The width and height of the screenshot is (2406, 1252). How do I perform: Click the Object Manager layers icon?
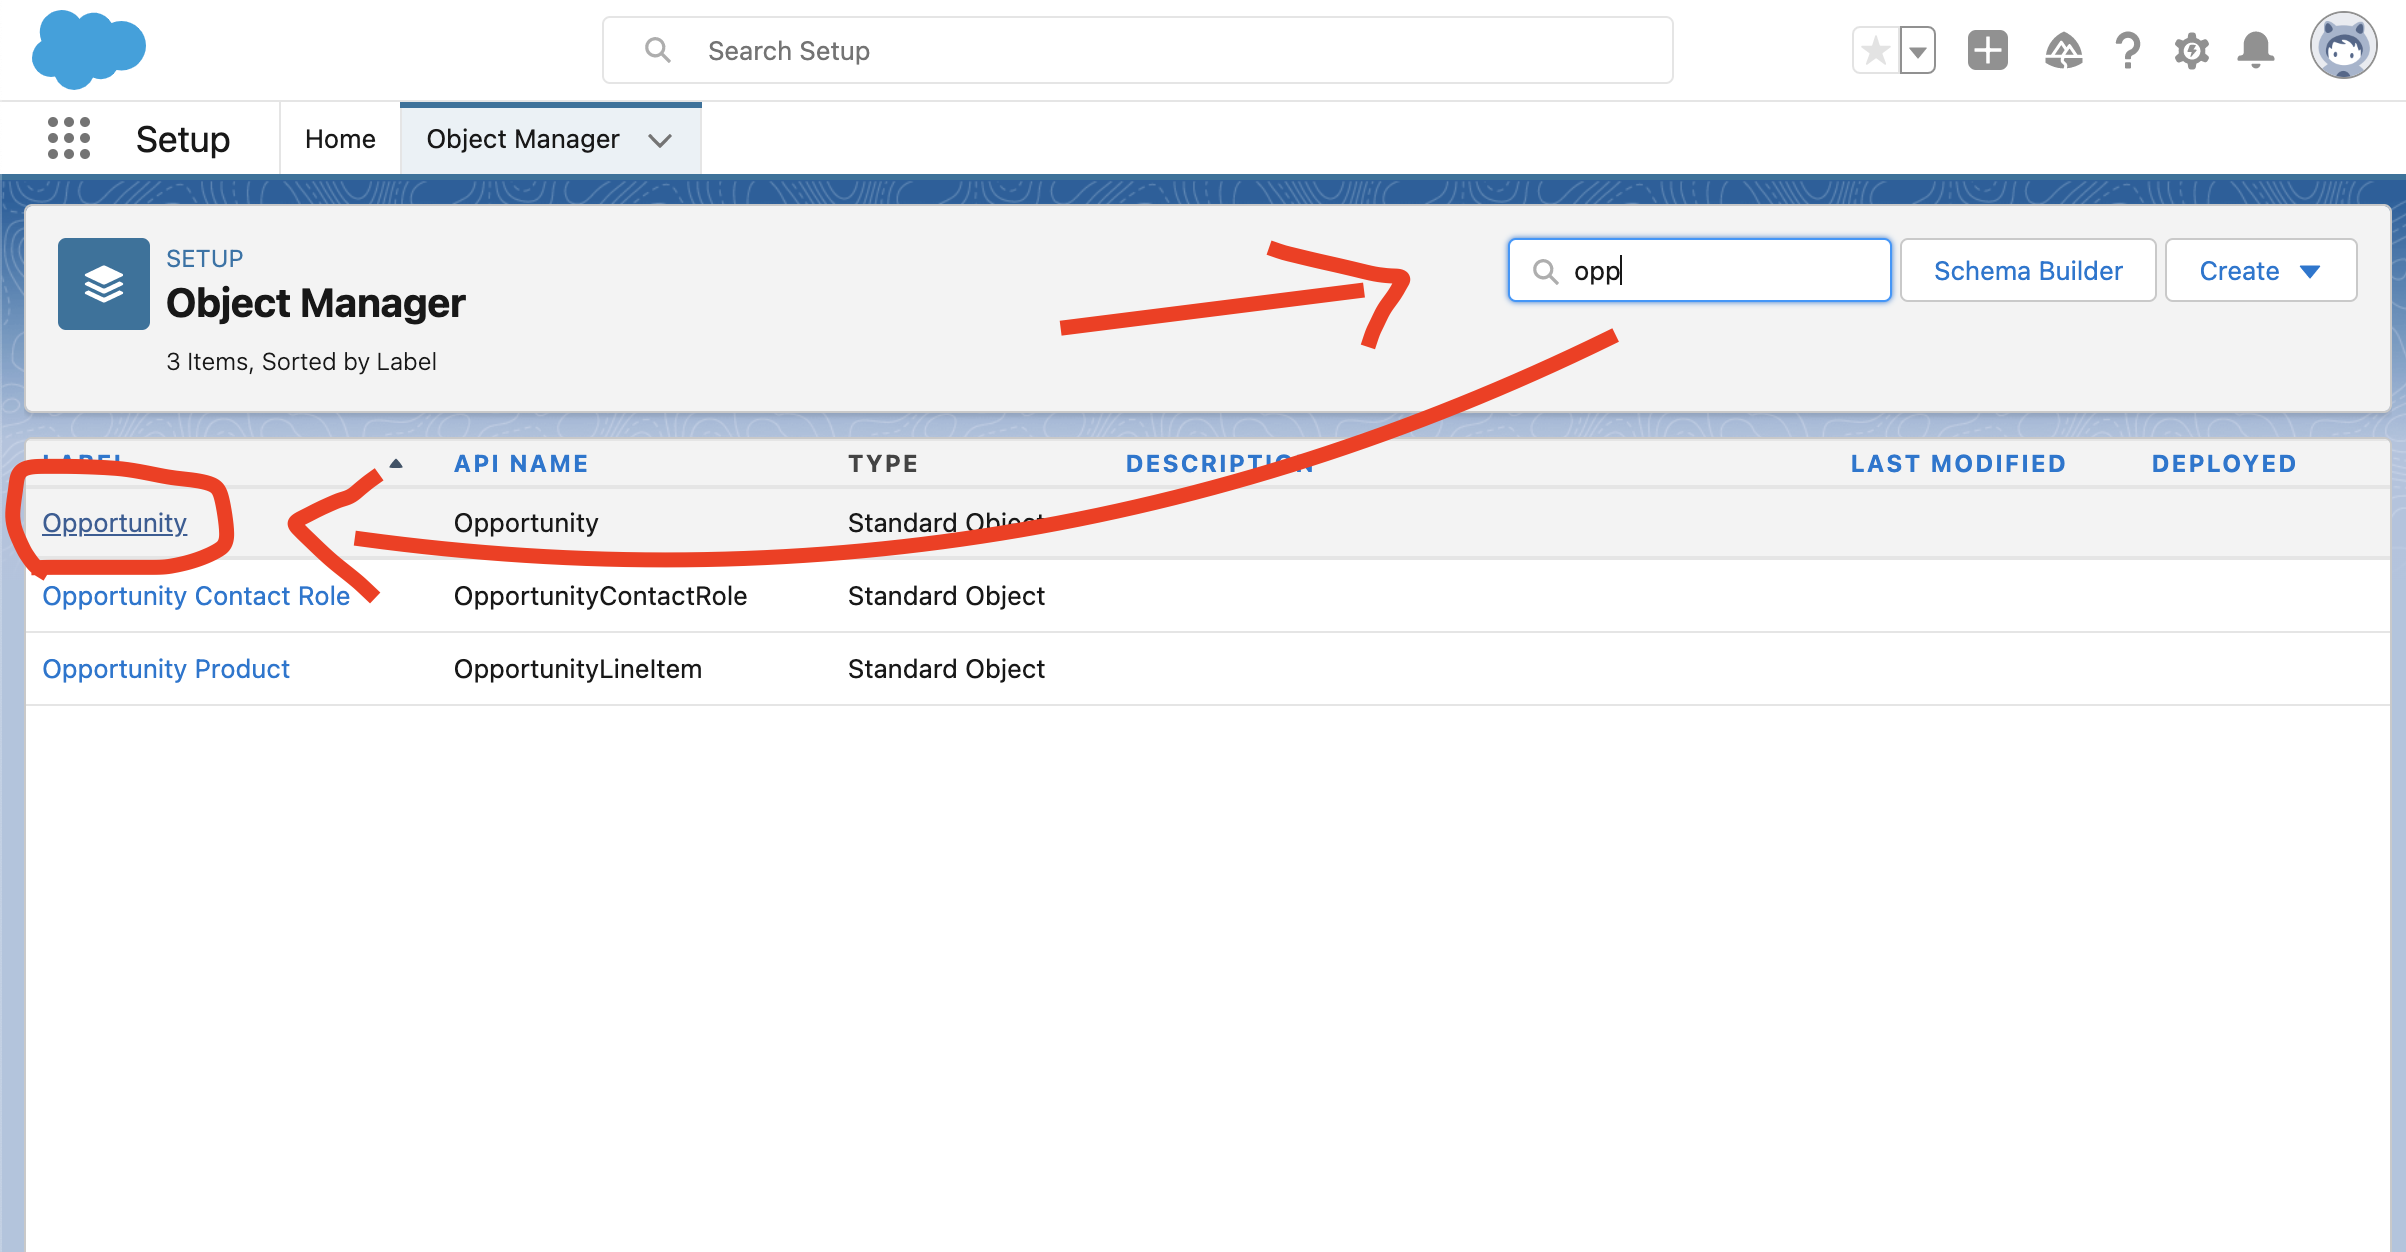104,284
